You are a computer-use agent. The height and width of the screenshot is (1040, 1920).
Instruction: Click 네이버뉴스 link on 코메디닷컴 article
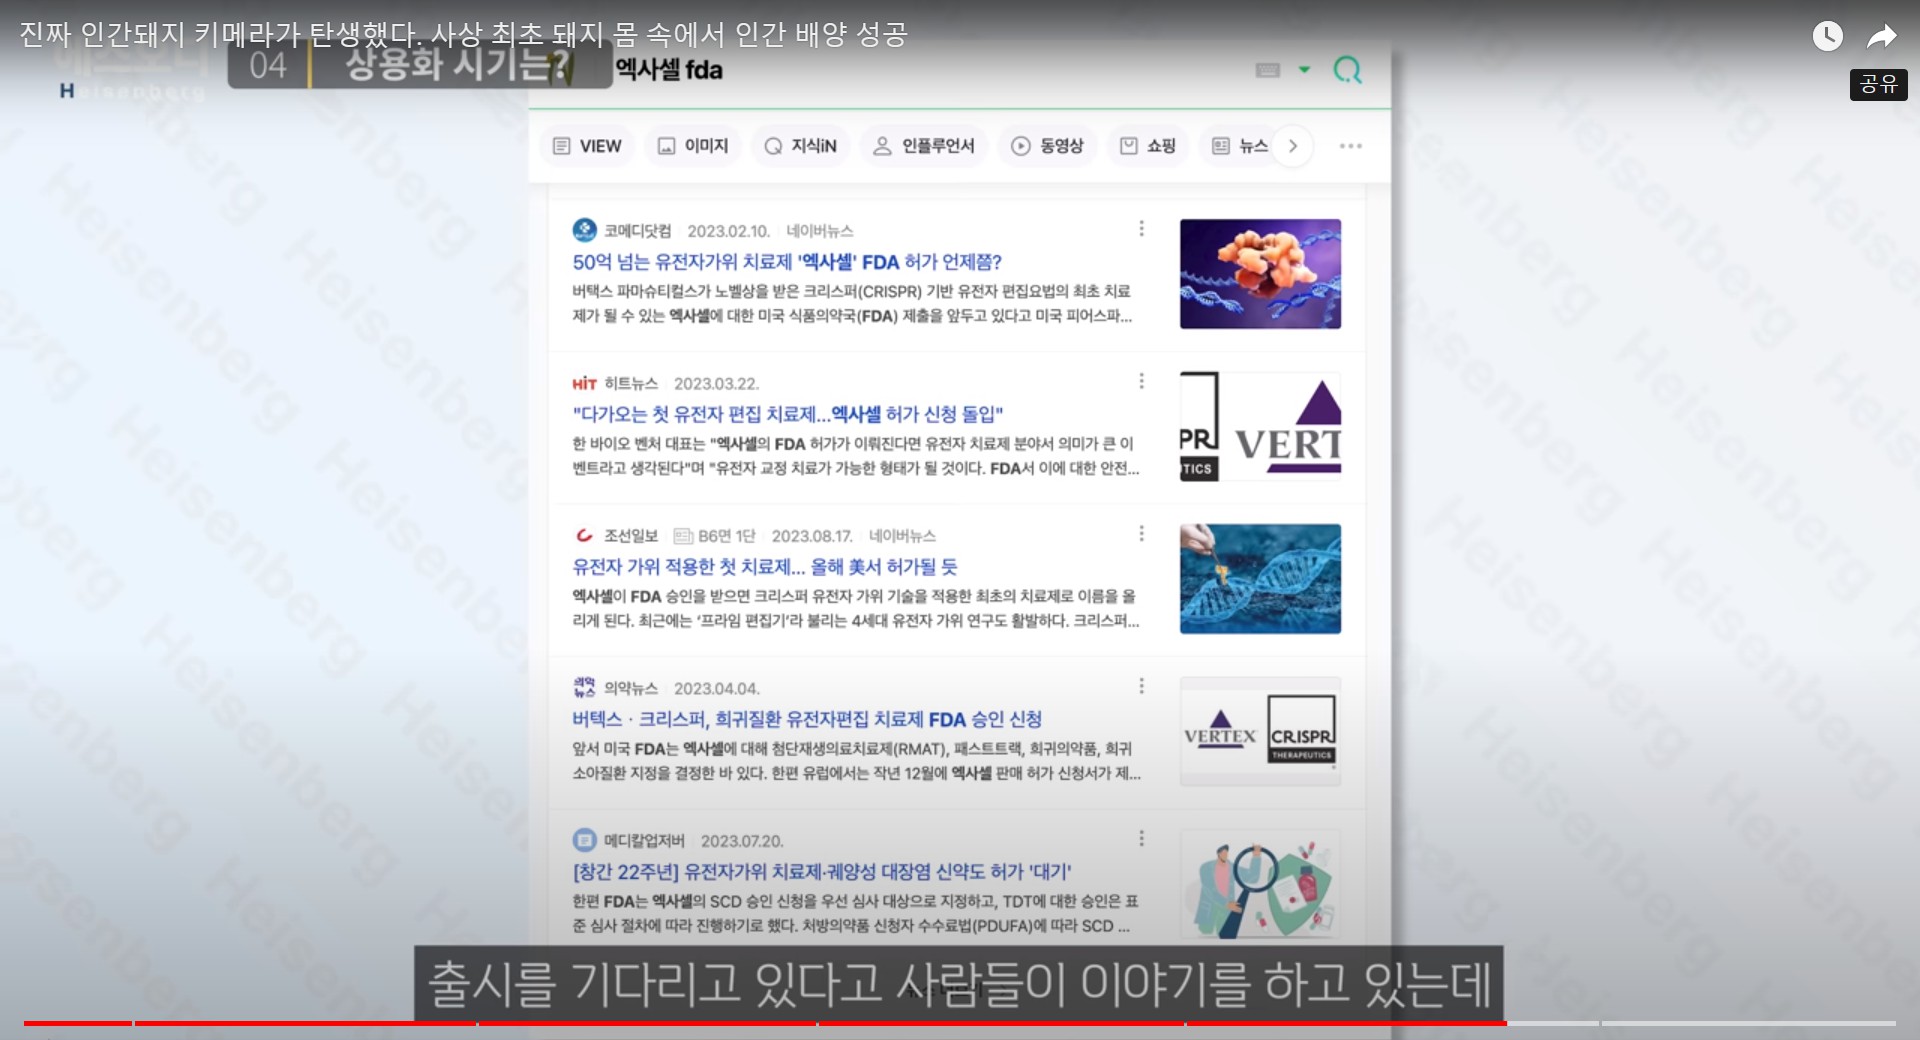819,231
